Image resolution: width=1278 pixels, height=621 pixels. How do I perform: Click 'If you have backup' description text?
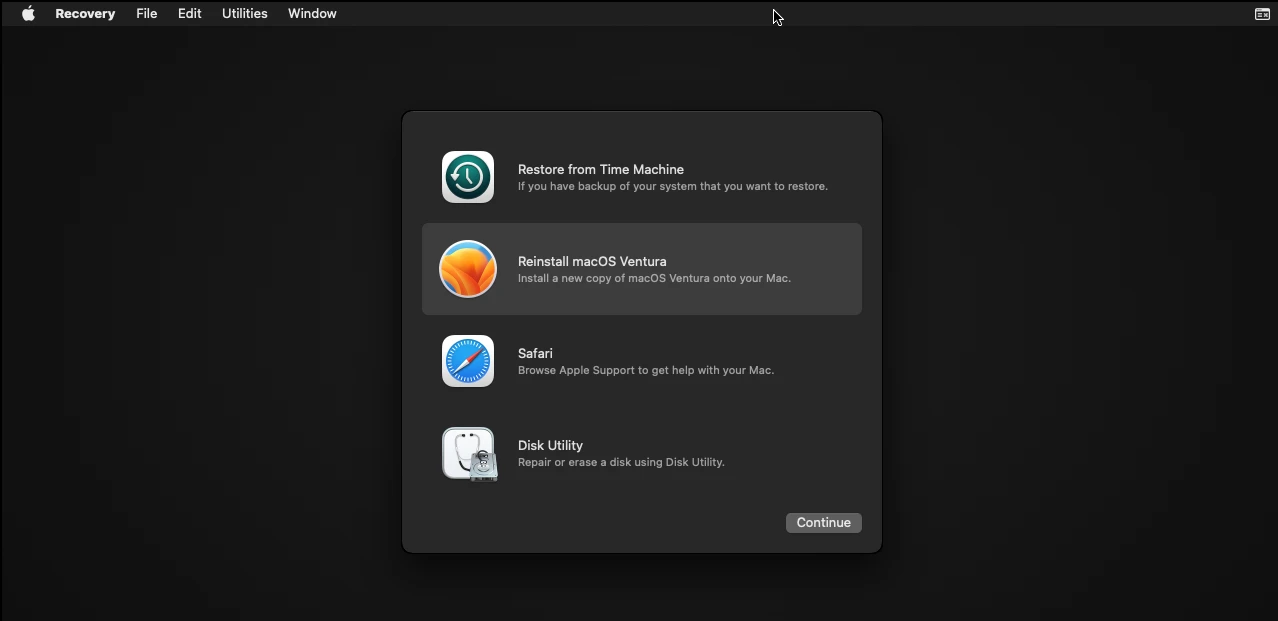(x=673, y=187)
